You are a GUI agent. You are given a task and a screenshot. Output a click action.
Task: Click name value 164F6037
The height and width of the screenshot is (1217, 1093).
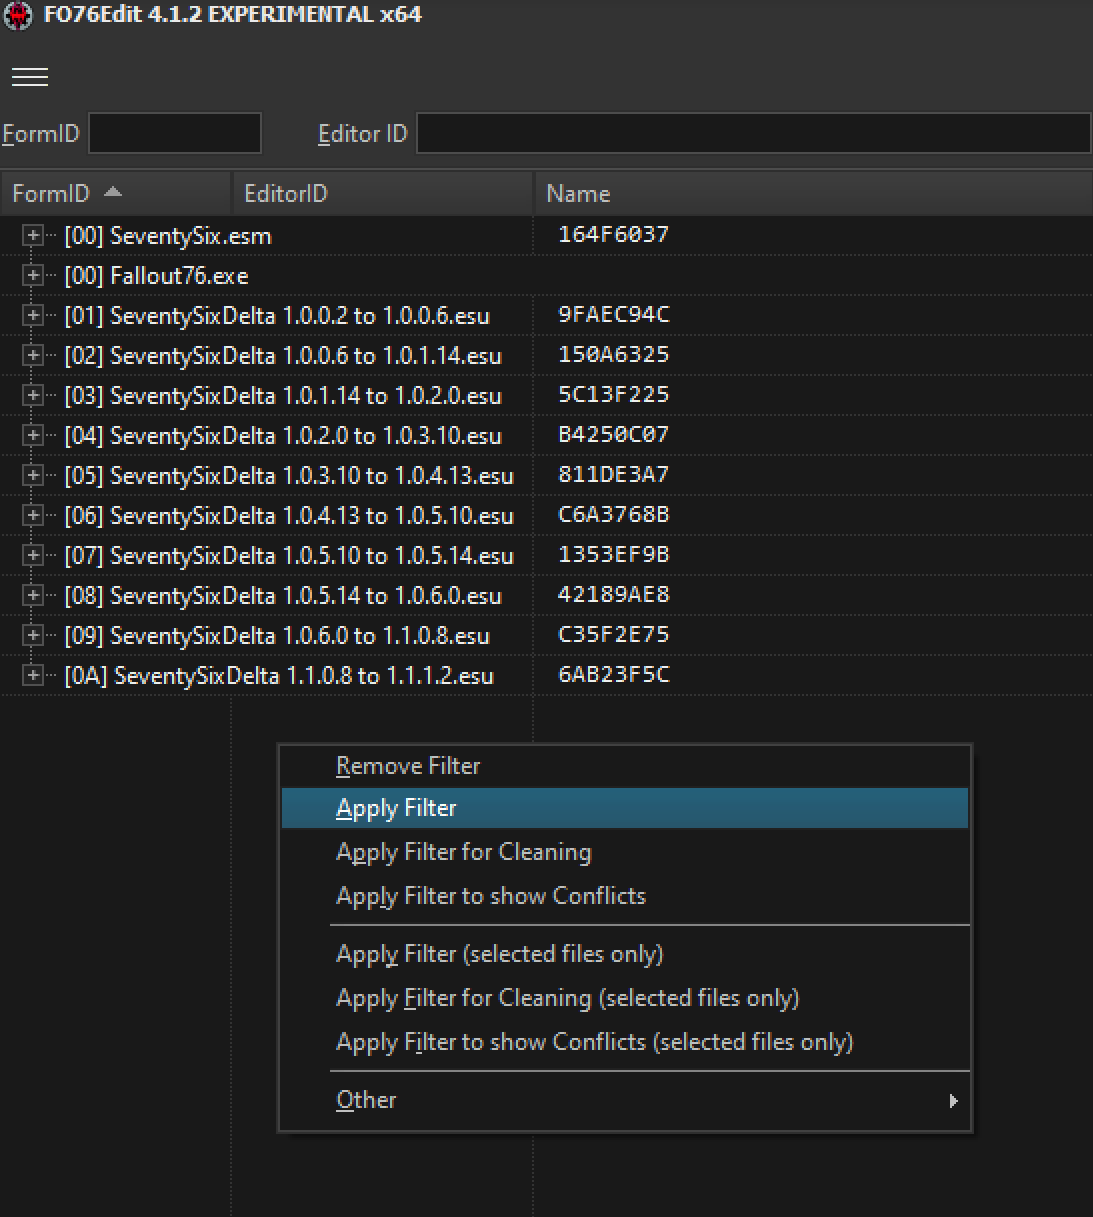click(x=613, y=234)
